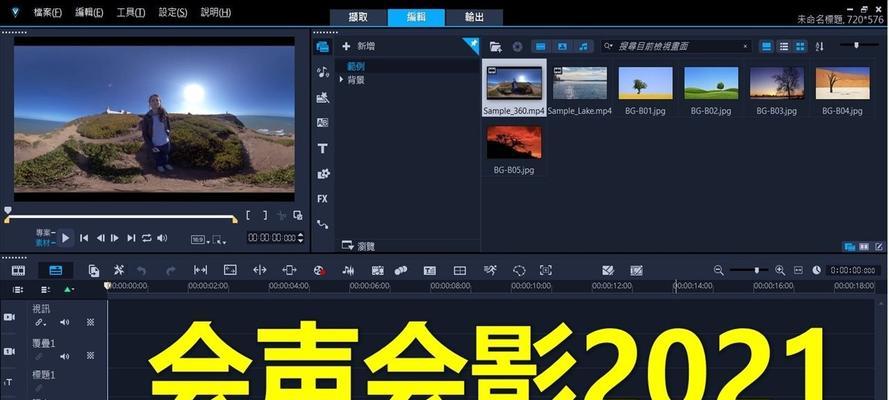The image size is (889, 400).
Task: Toggle Clip (素材) playback mode
Action: pyautogui.click(x=45, y=242)
